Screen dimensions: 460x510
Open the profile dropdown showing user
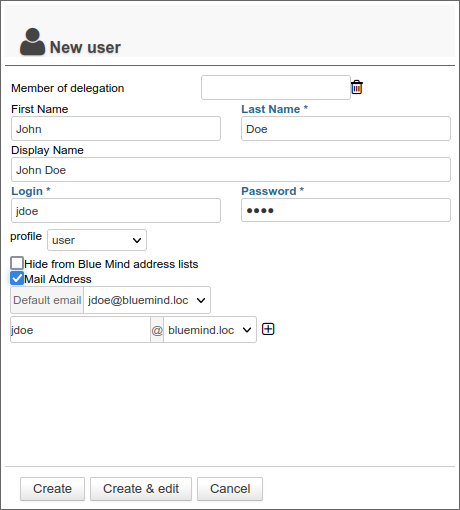[97, 240]
